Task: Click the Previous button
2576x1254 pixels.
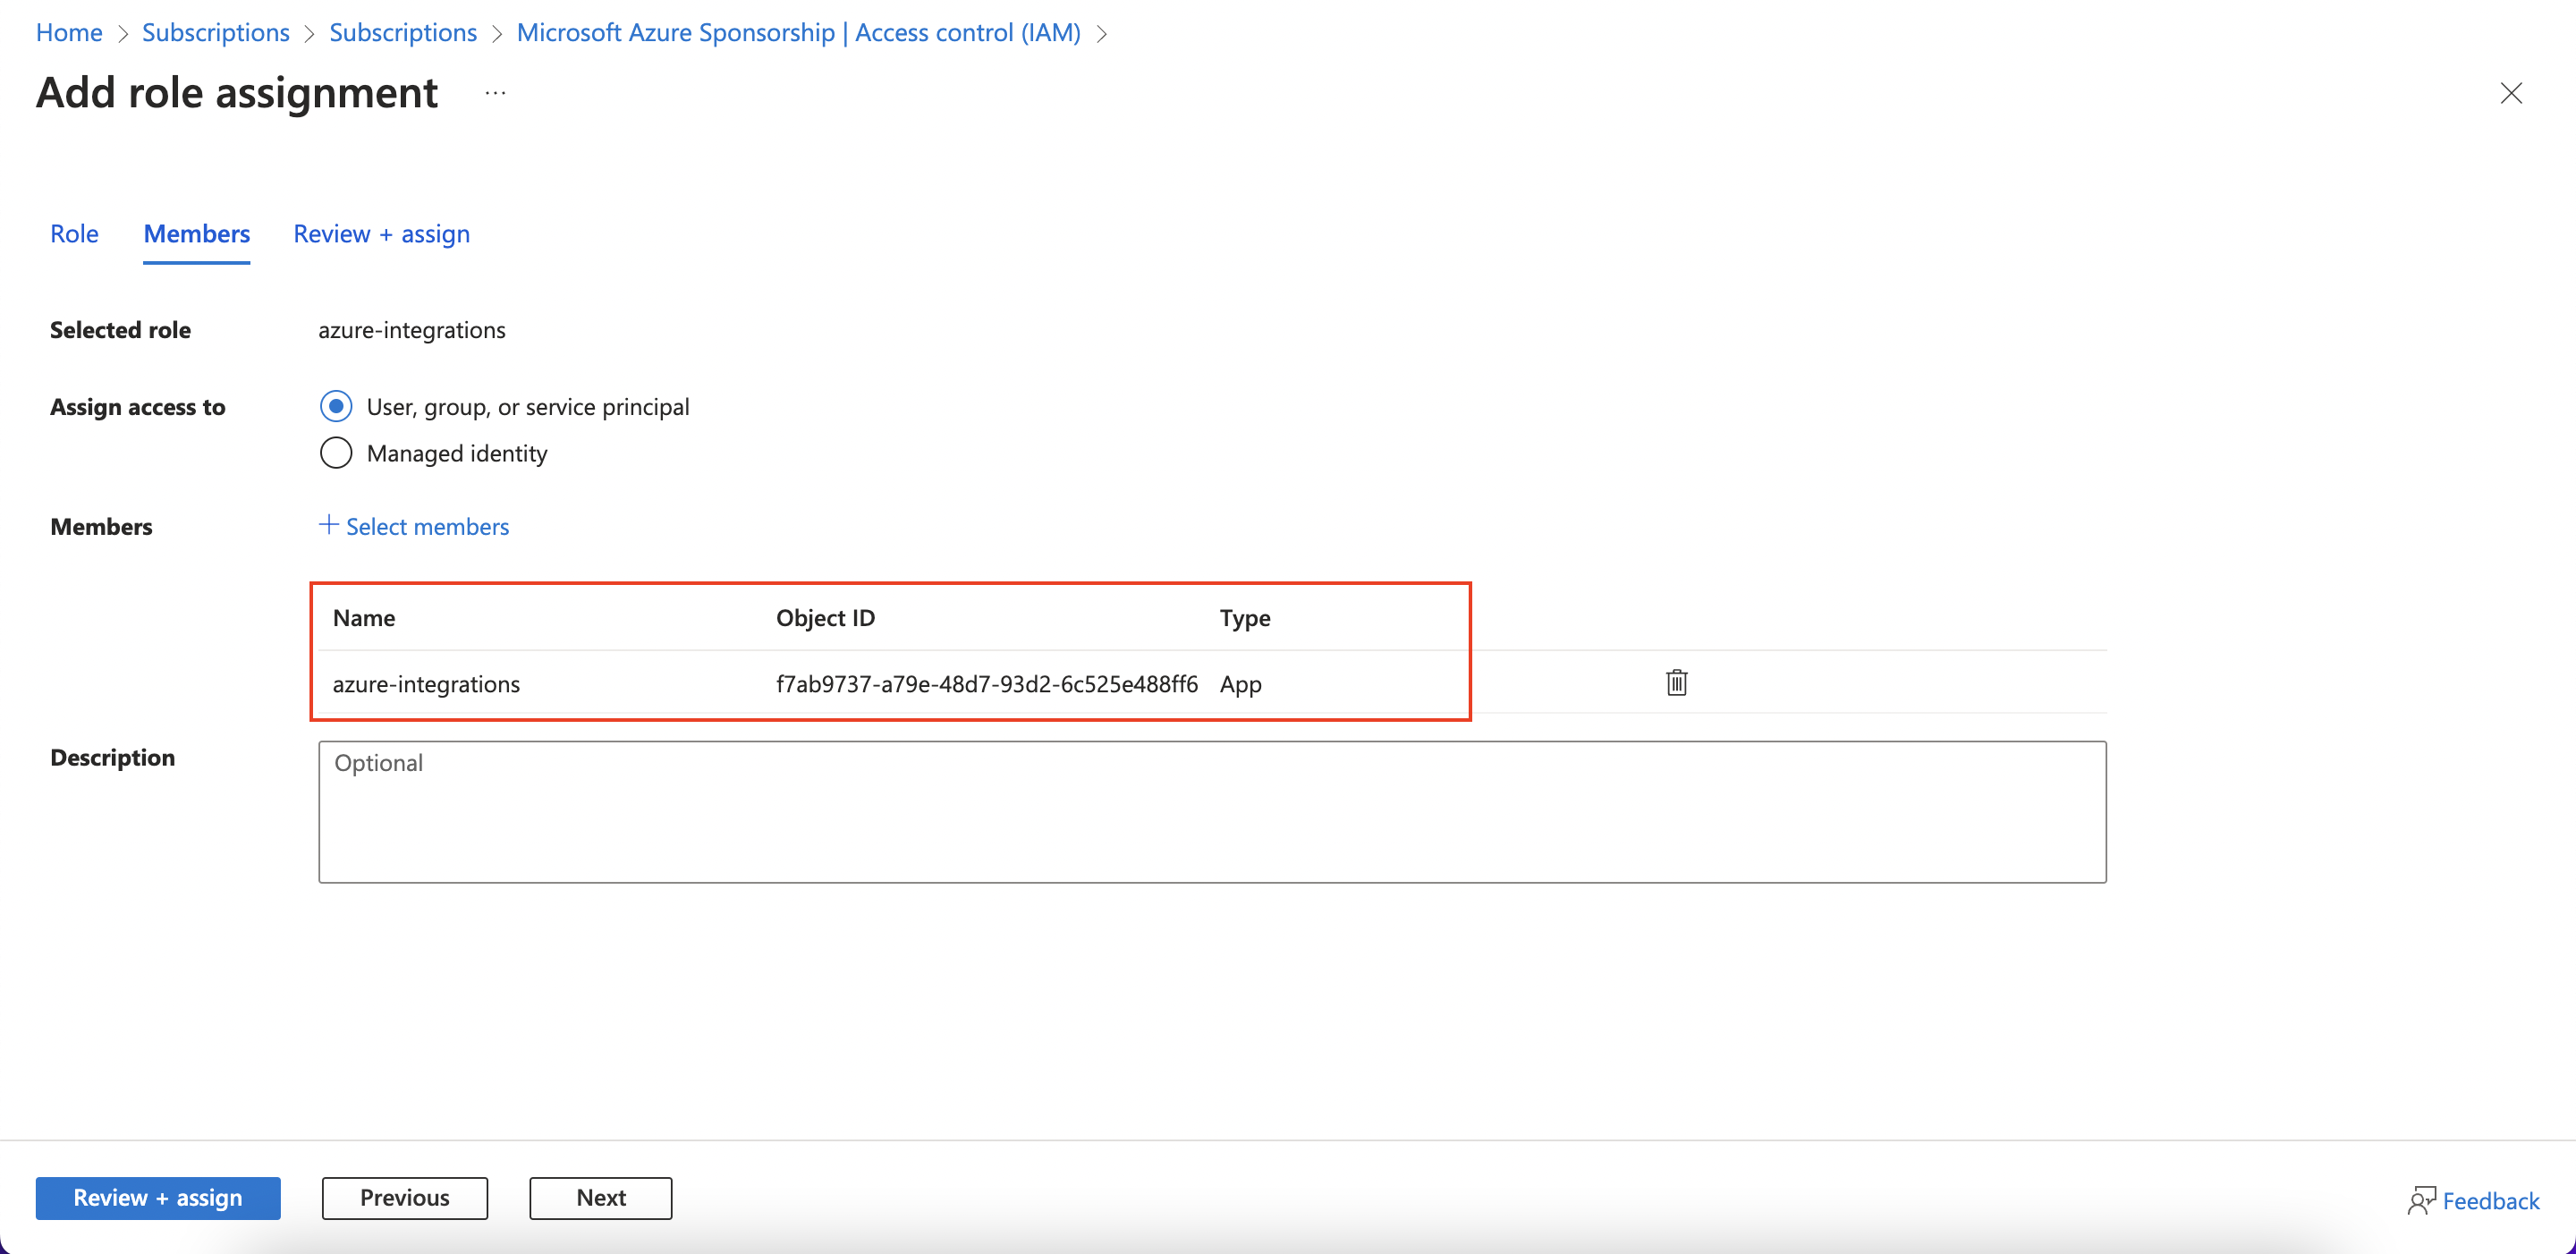Action: pos(404,1197)
